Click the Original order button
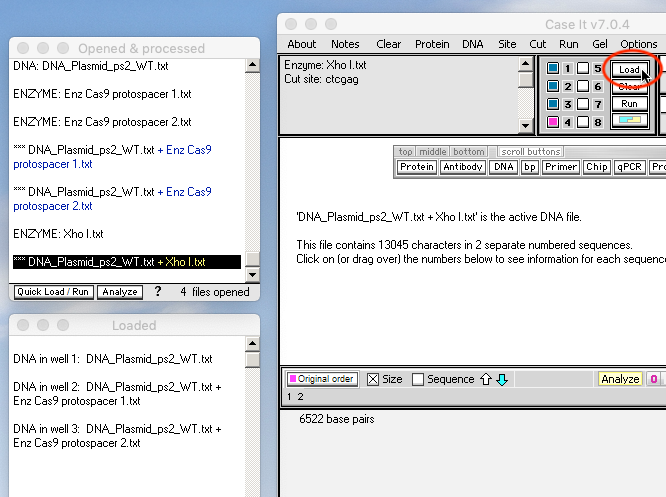This screenshot has width=666, height=497. pos(322,379)
